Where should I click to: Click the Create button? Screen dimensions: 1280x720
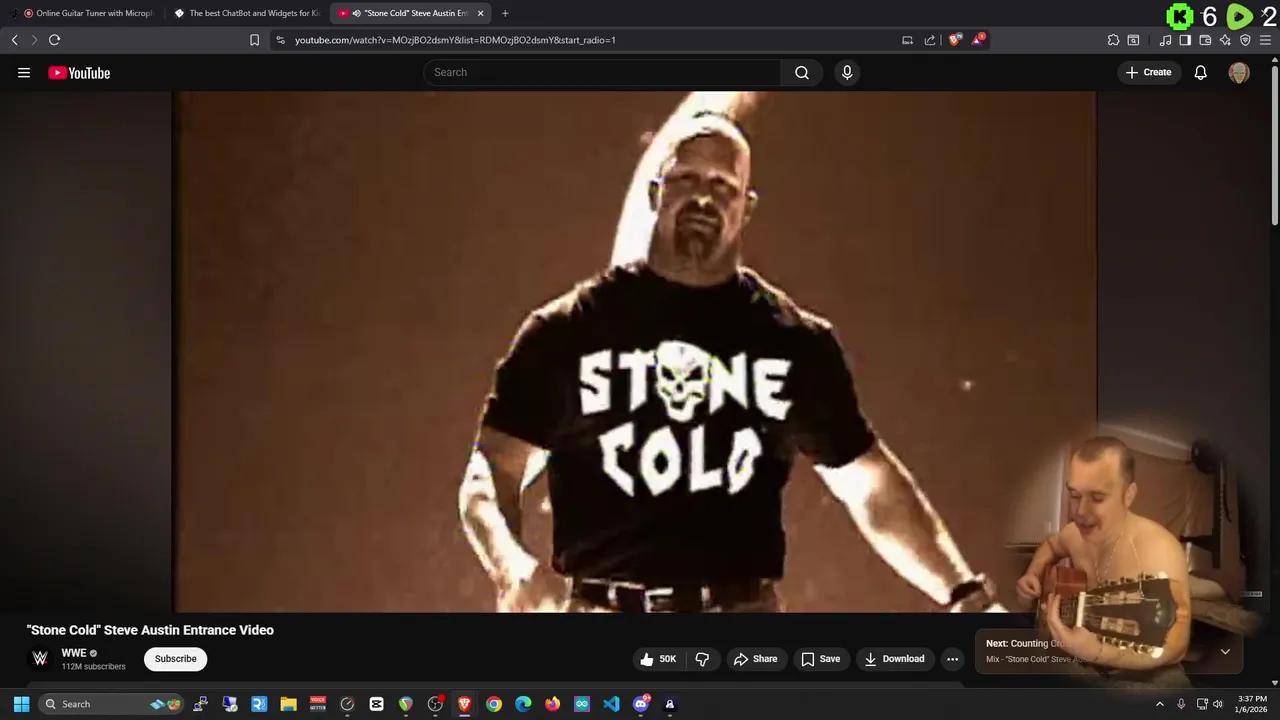[x=1149, y=72]
